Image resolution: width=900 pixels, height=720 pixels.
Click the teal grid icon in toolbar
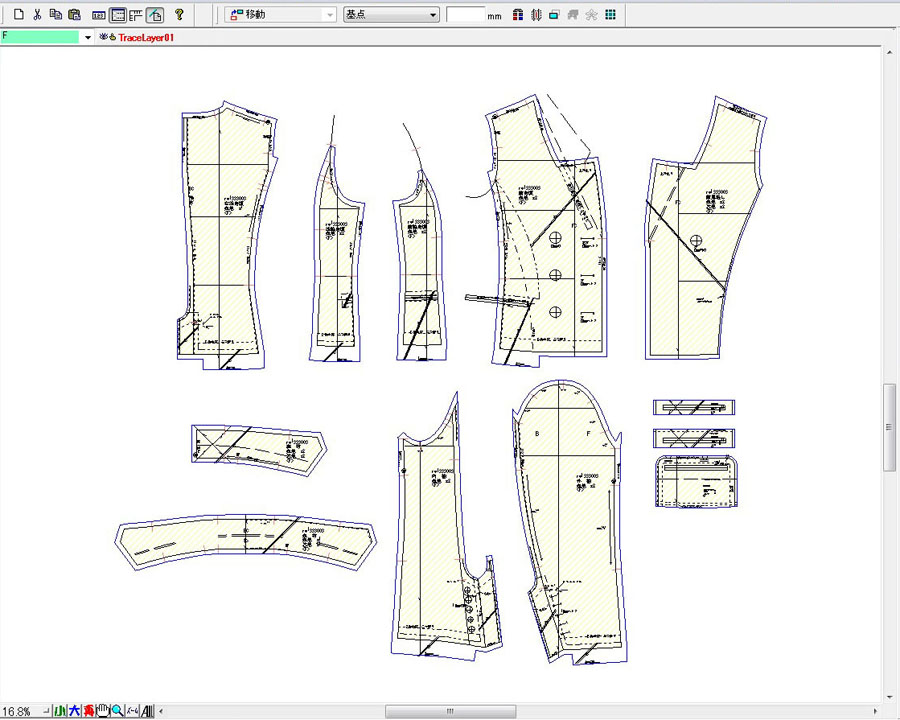click(610, 15)
